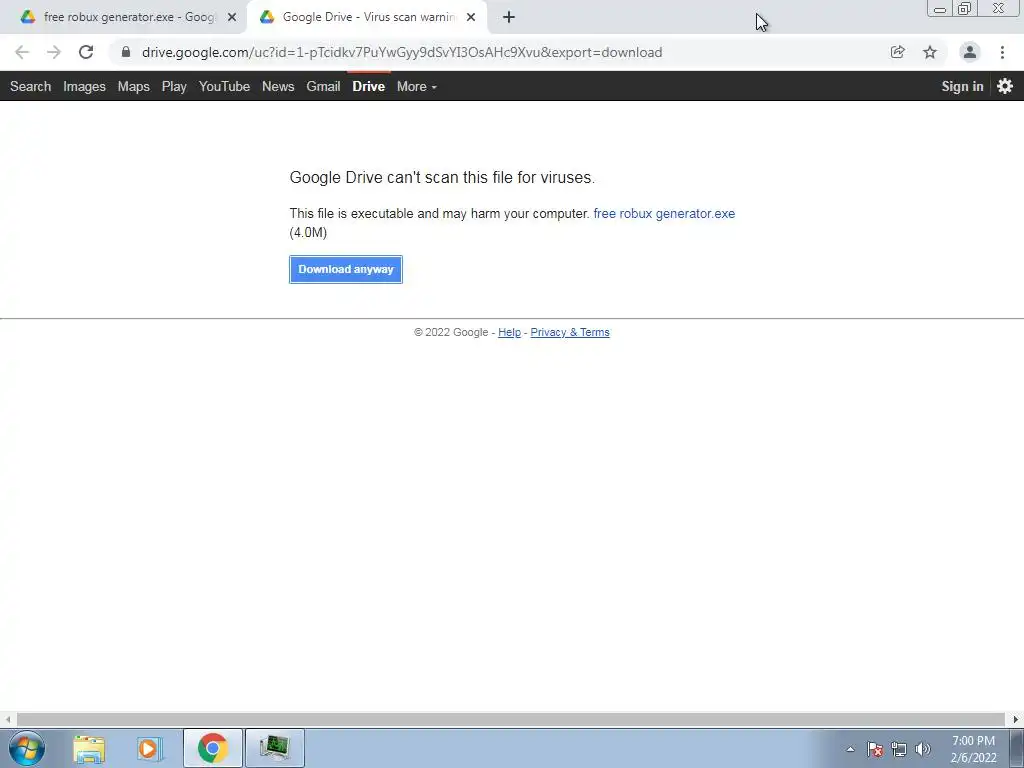This screenshot has width=1024, height=768.
Task: Open Chrome three-dot menu
Action: click(1002, 52)
